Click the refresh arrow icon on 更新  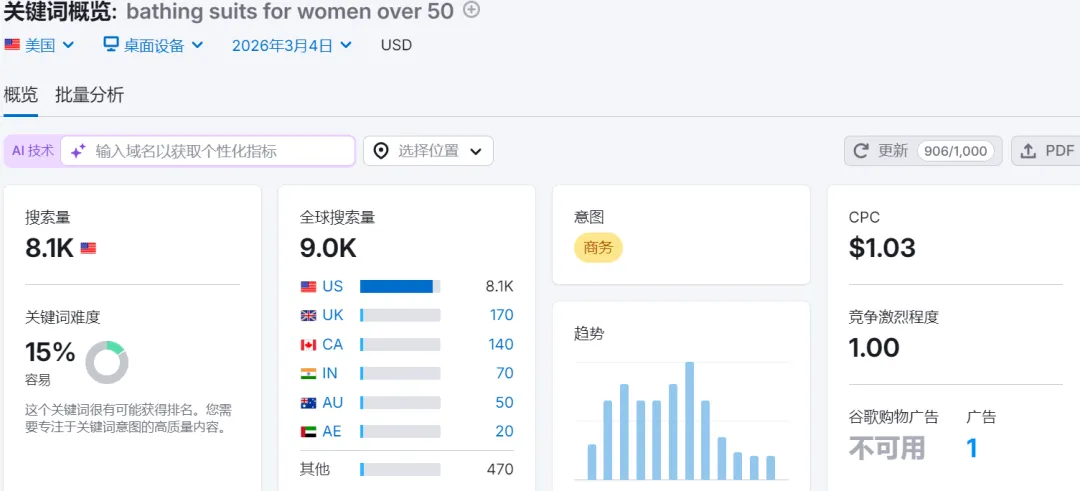pyautogui.click(x=861, y=151)
